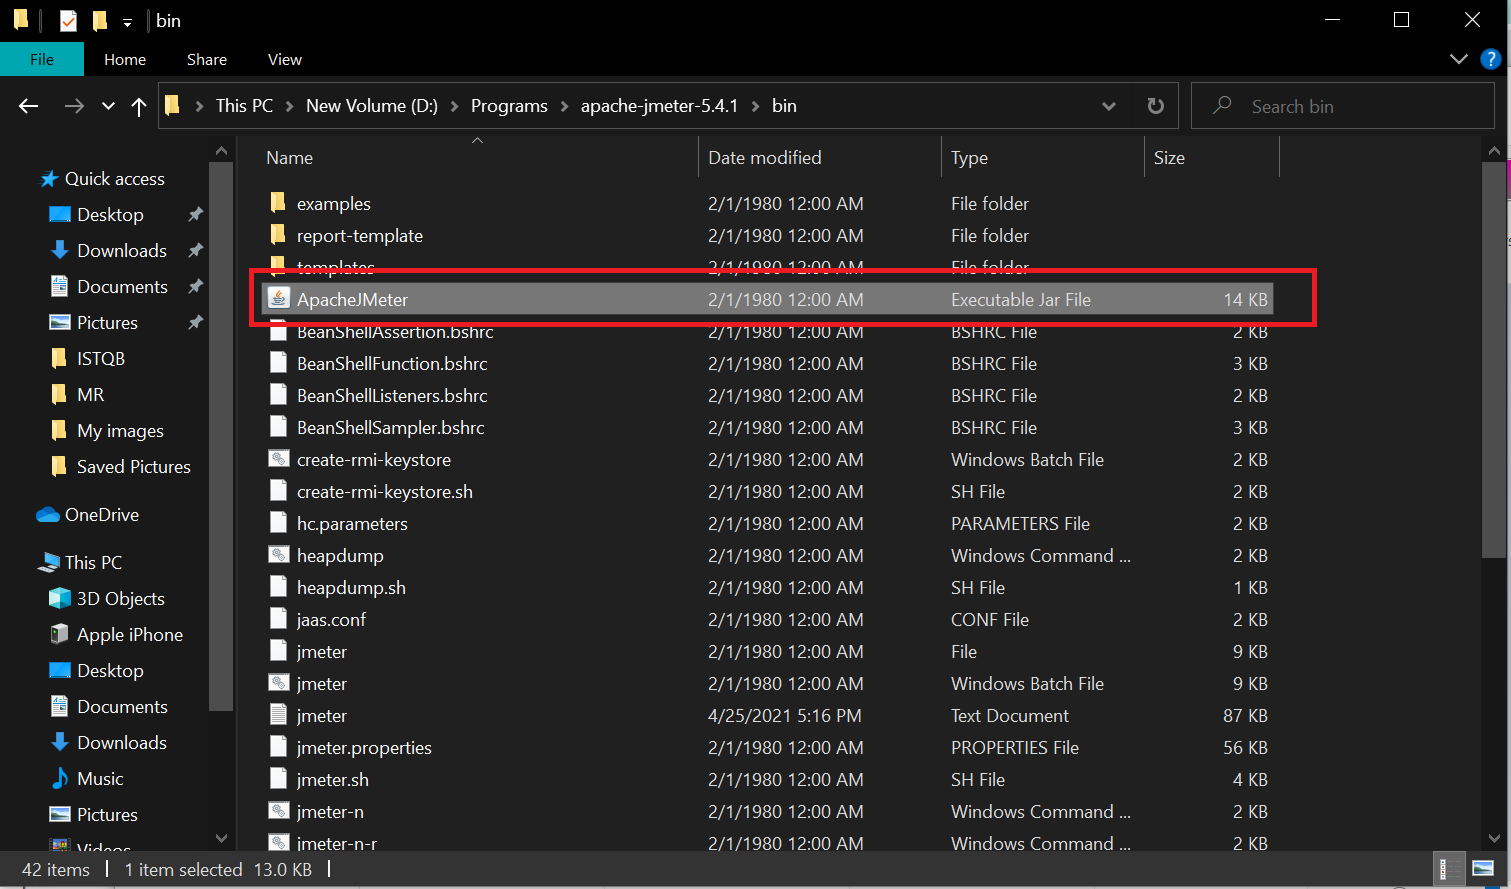Click the Forward navigation arrow
1511x889 pixels.
[74, 106]
